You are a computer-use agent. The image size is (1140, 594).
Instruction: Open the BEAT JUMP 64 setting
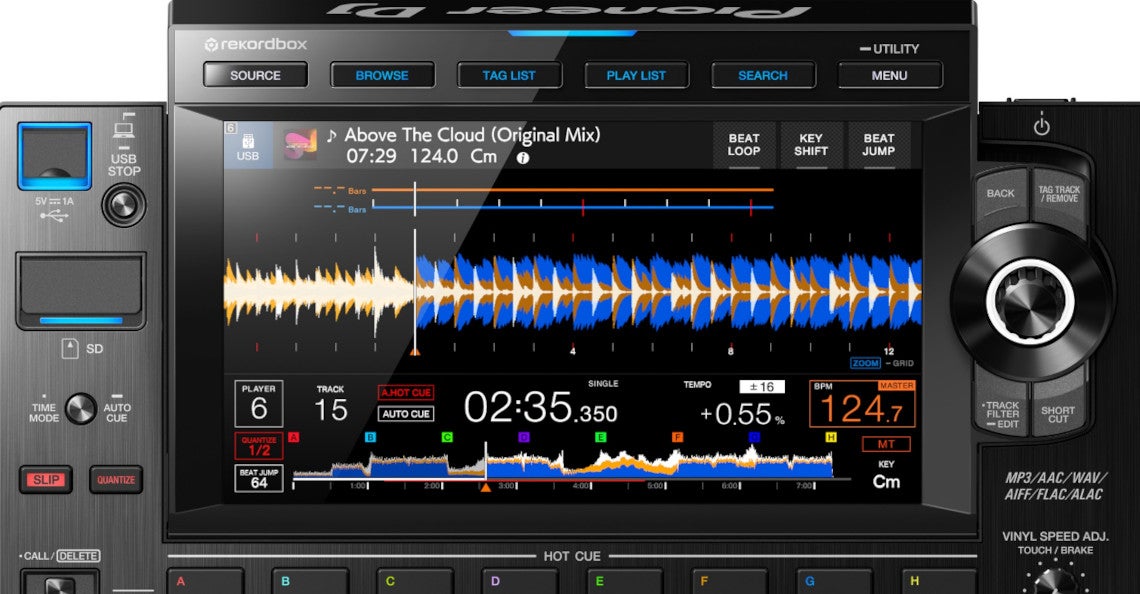pyautogui.click(x=259, y=478)
